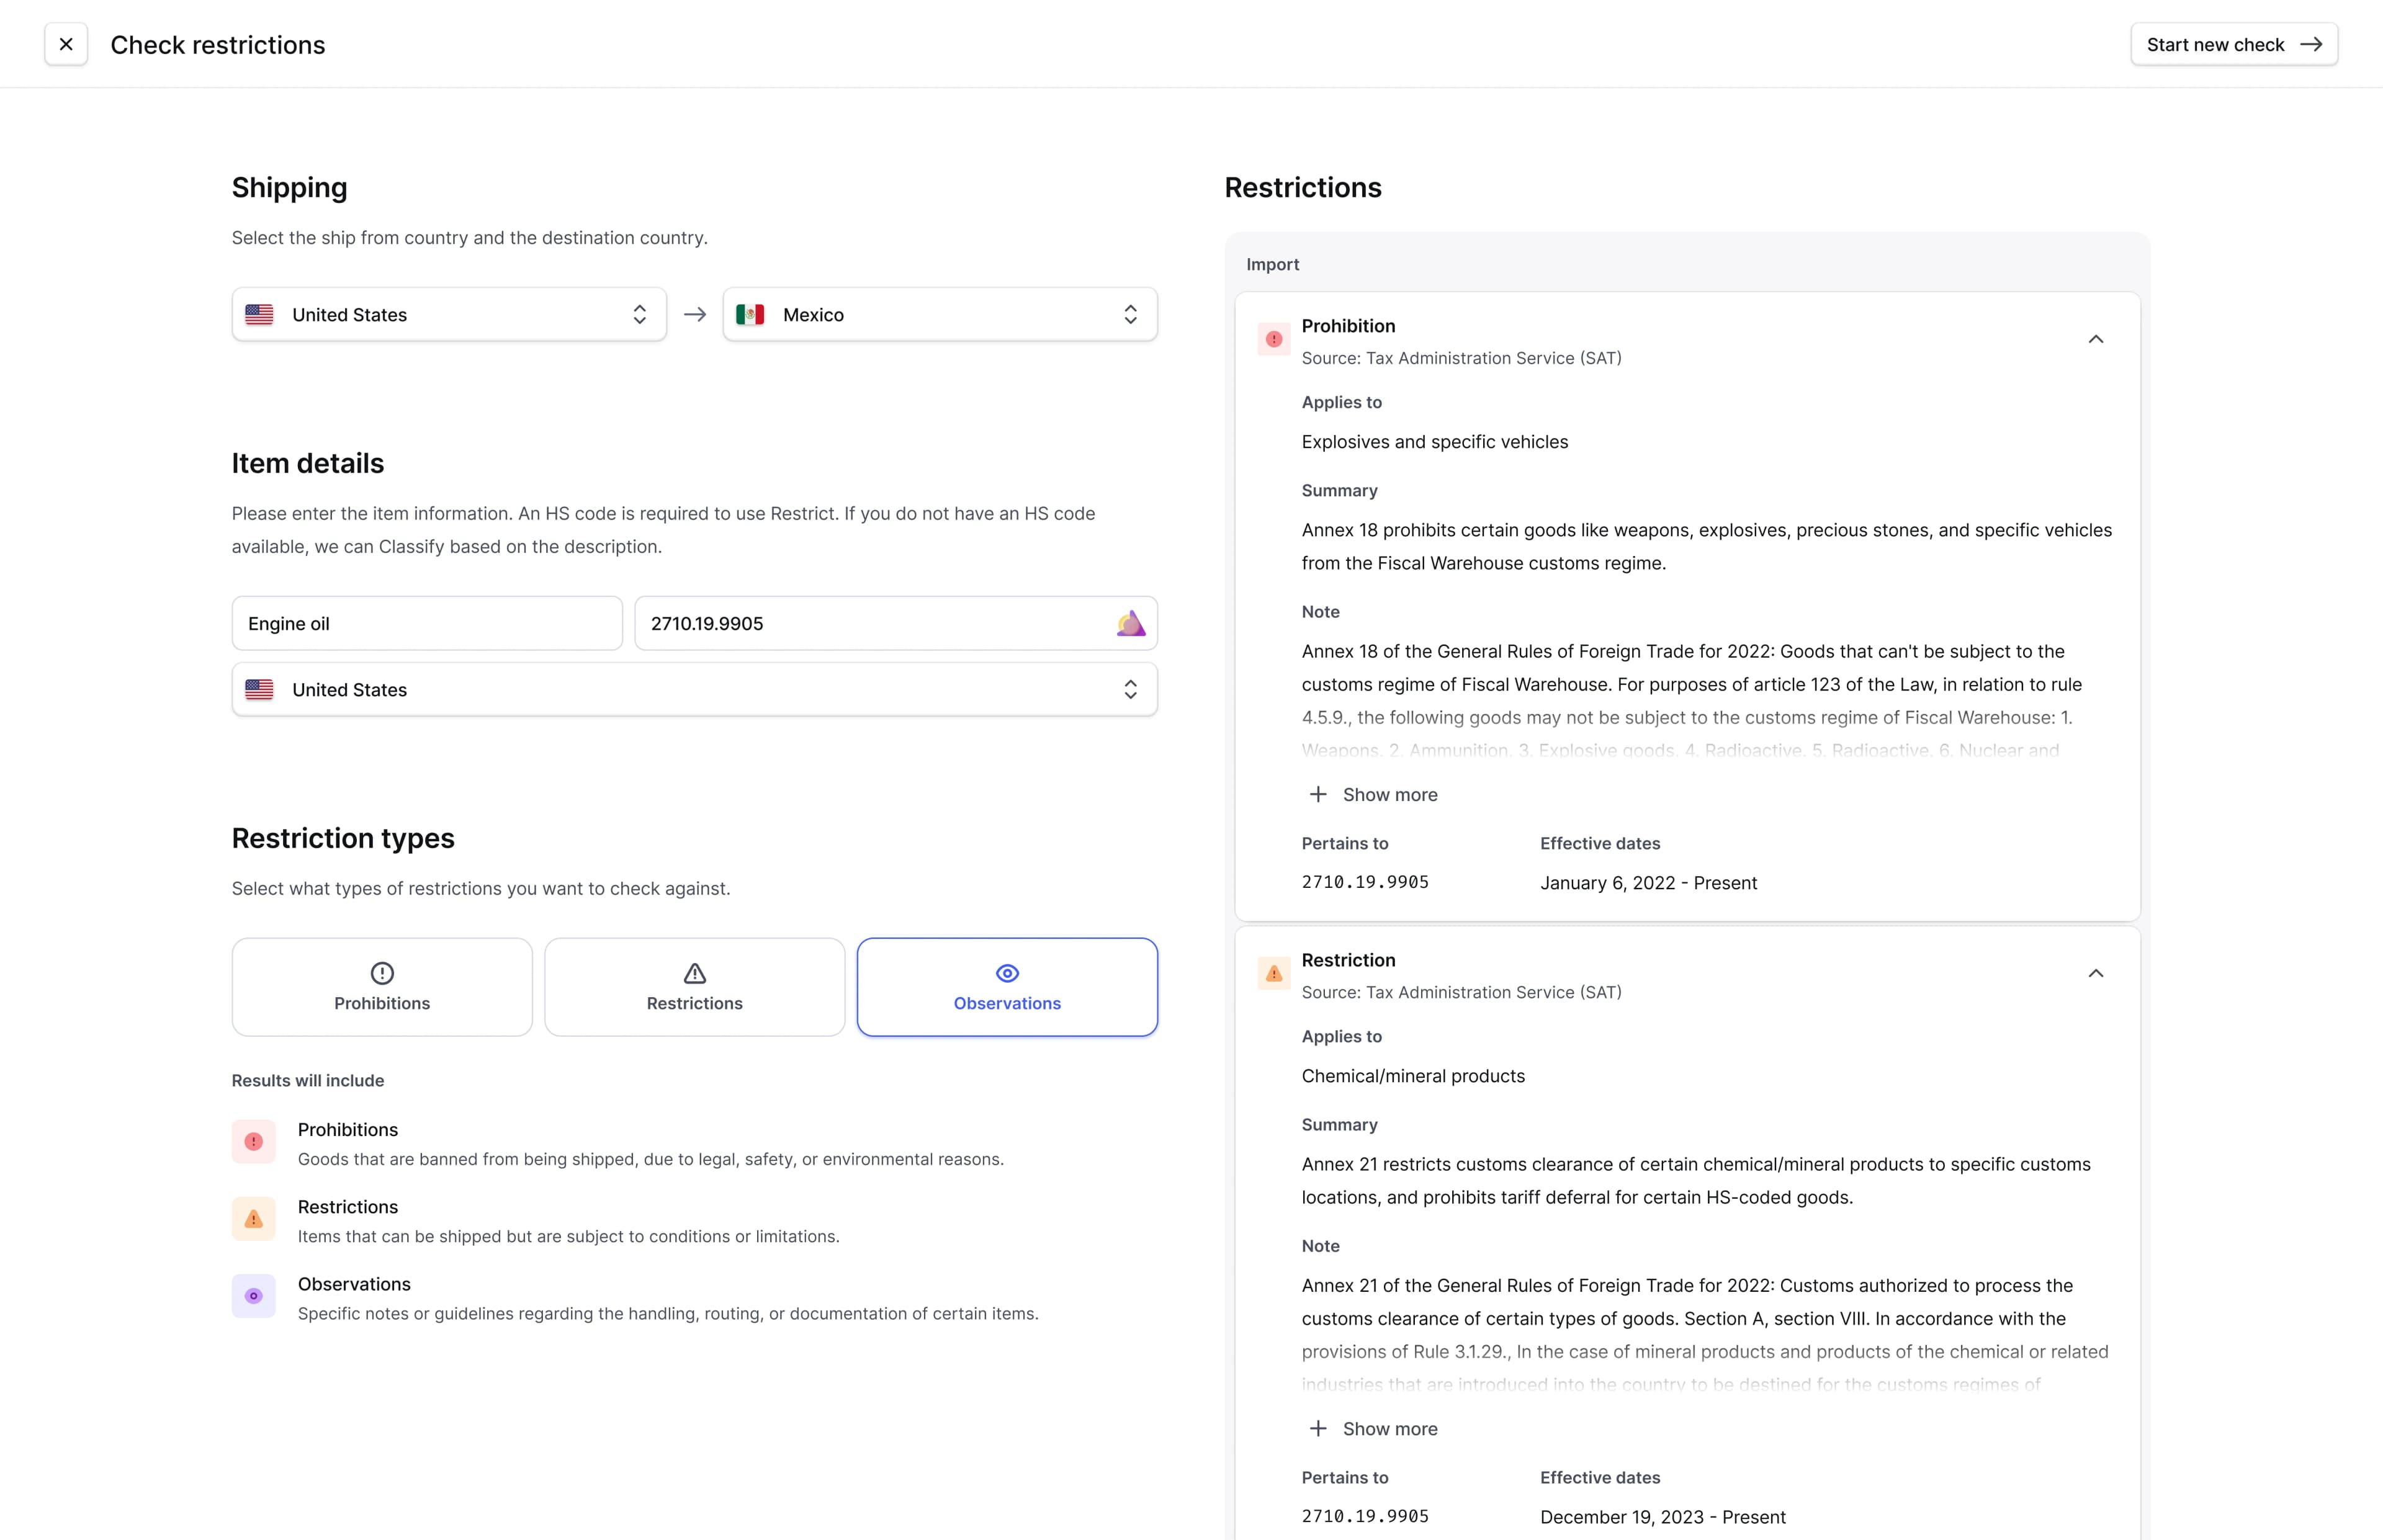Click orange Restriction warning icon in results

point(1273,974)
